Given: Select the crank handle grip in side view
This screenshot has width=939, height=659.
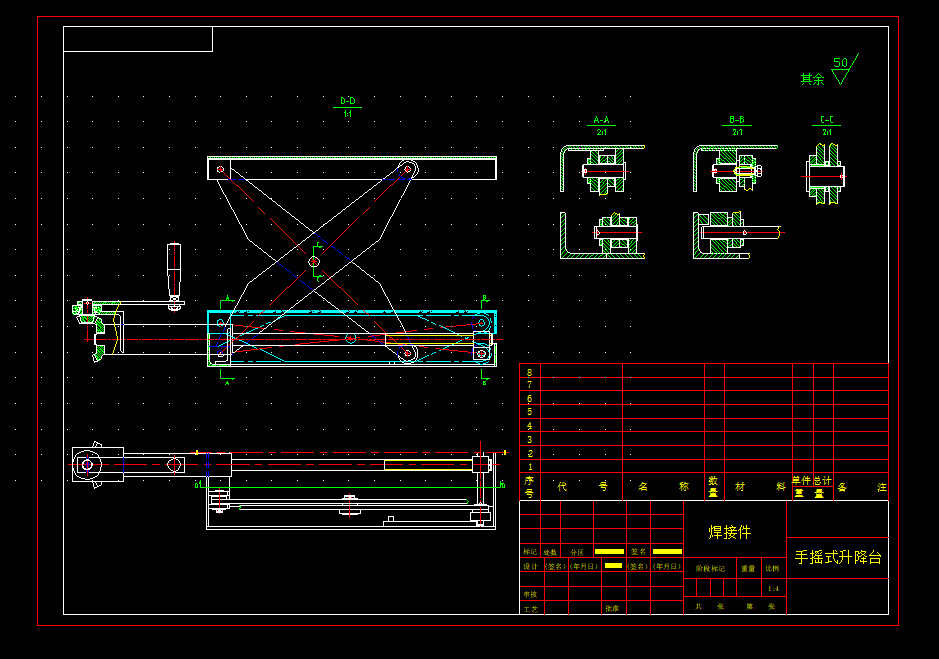Looking at the screenshot, I should (x=174, y=268).
